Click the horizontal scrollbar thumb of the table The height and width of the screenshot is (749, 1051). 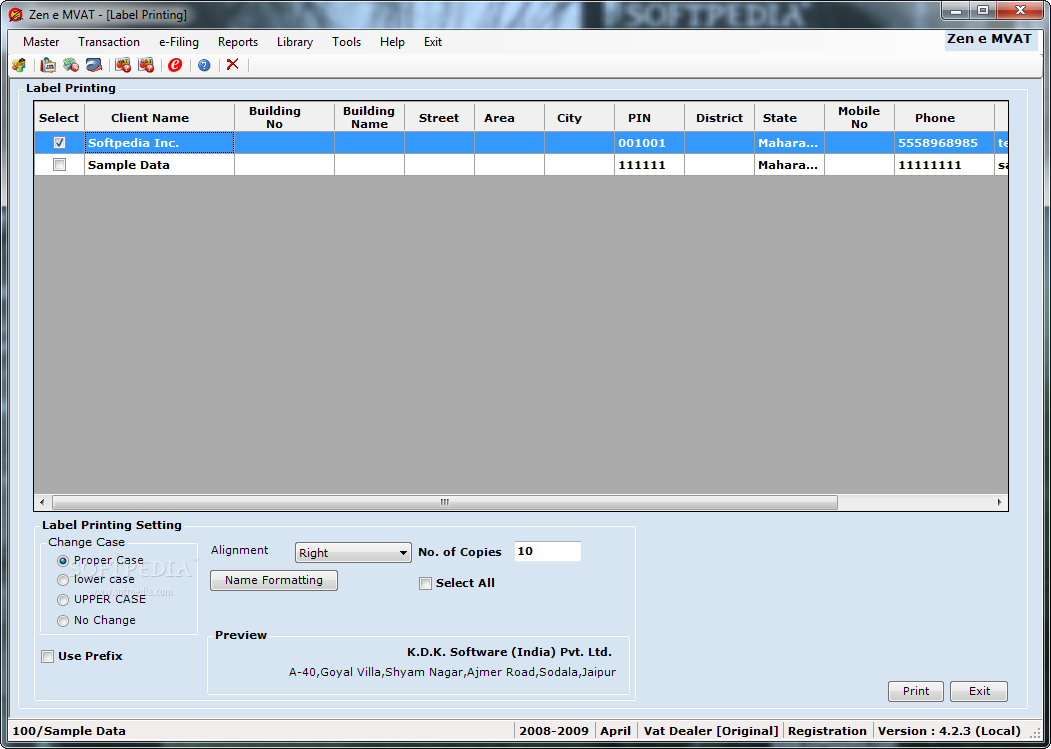444,502
